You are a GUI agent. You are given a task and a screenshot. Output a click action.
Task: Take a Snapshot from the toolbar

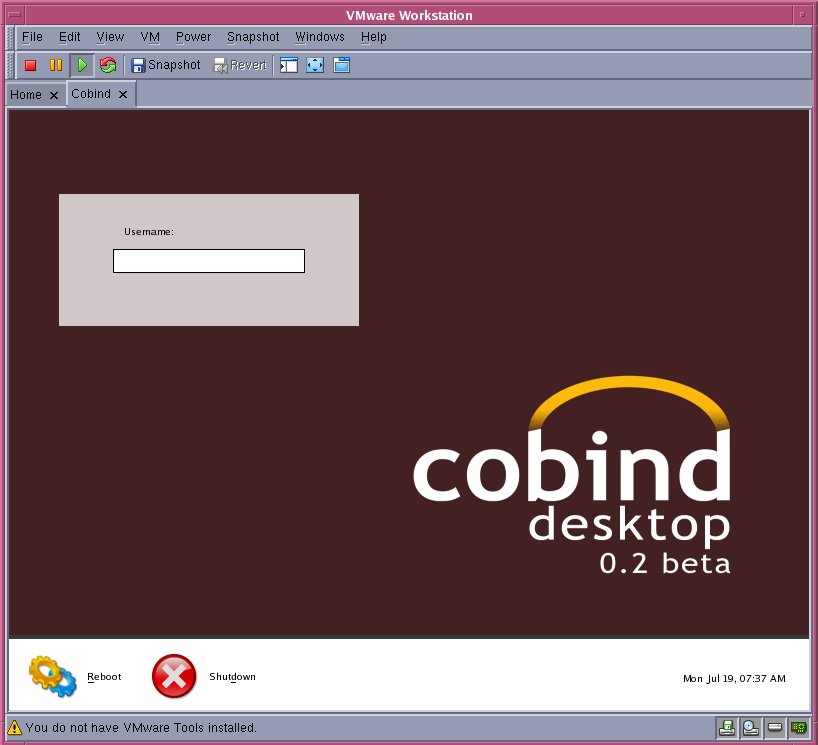tap(166, 65)
